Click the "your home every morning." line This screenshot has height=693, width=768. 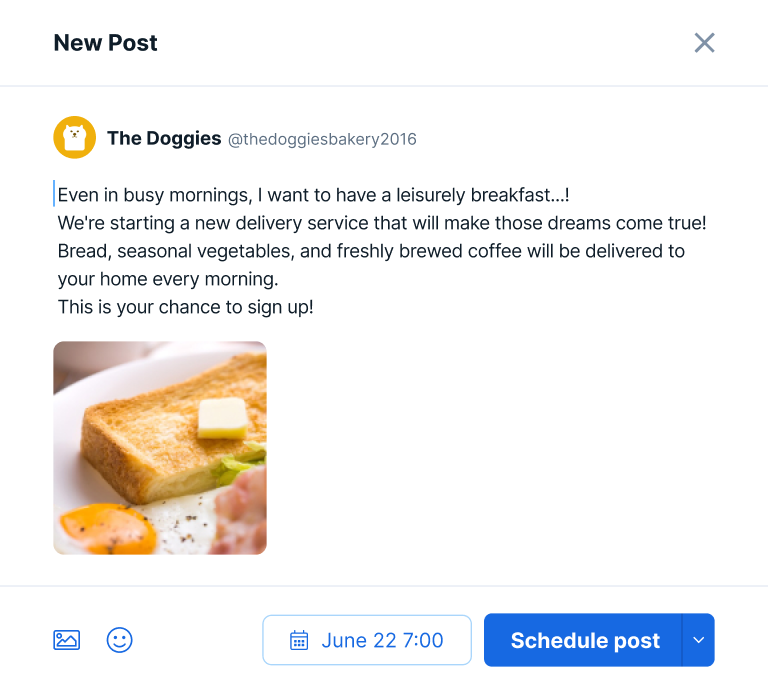[x=168, y=279]
